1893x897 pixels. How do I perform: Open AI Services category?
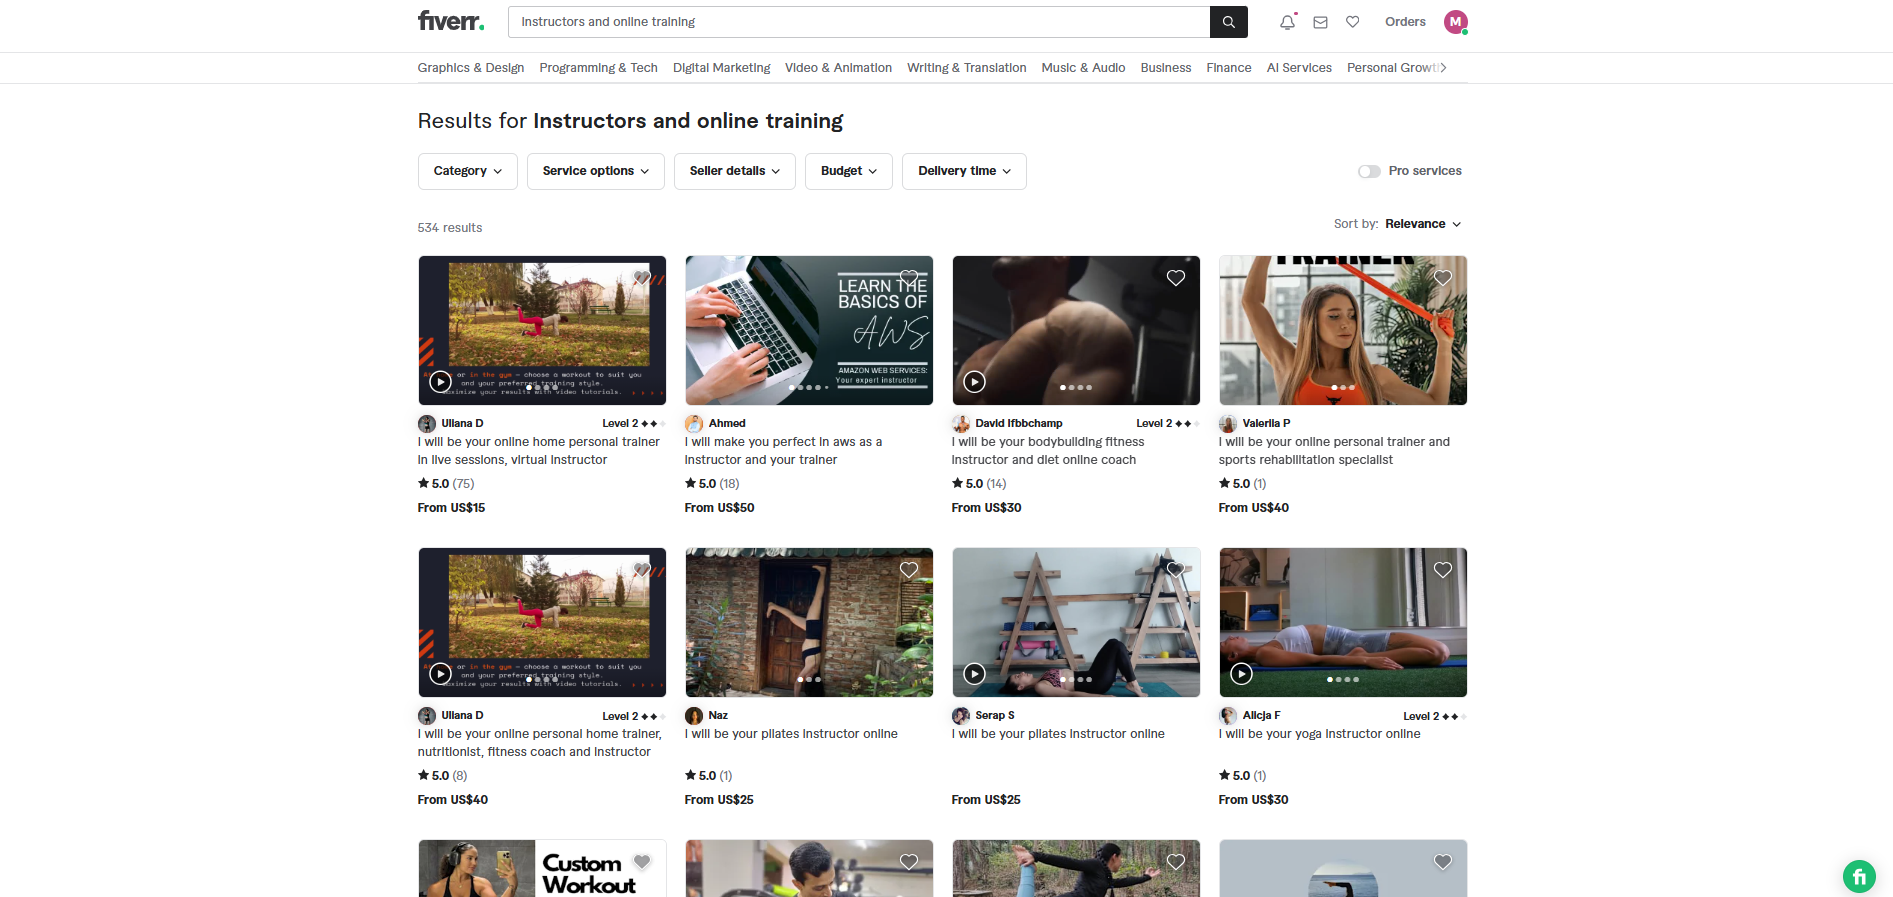1299,68
